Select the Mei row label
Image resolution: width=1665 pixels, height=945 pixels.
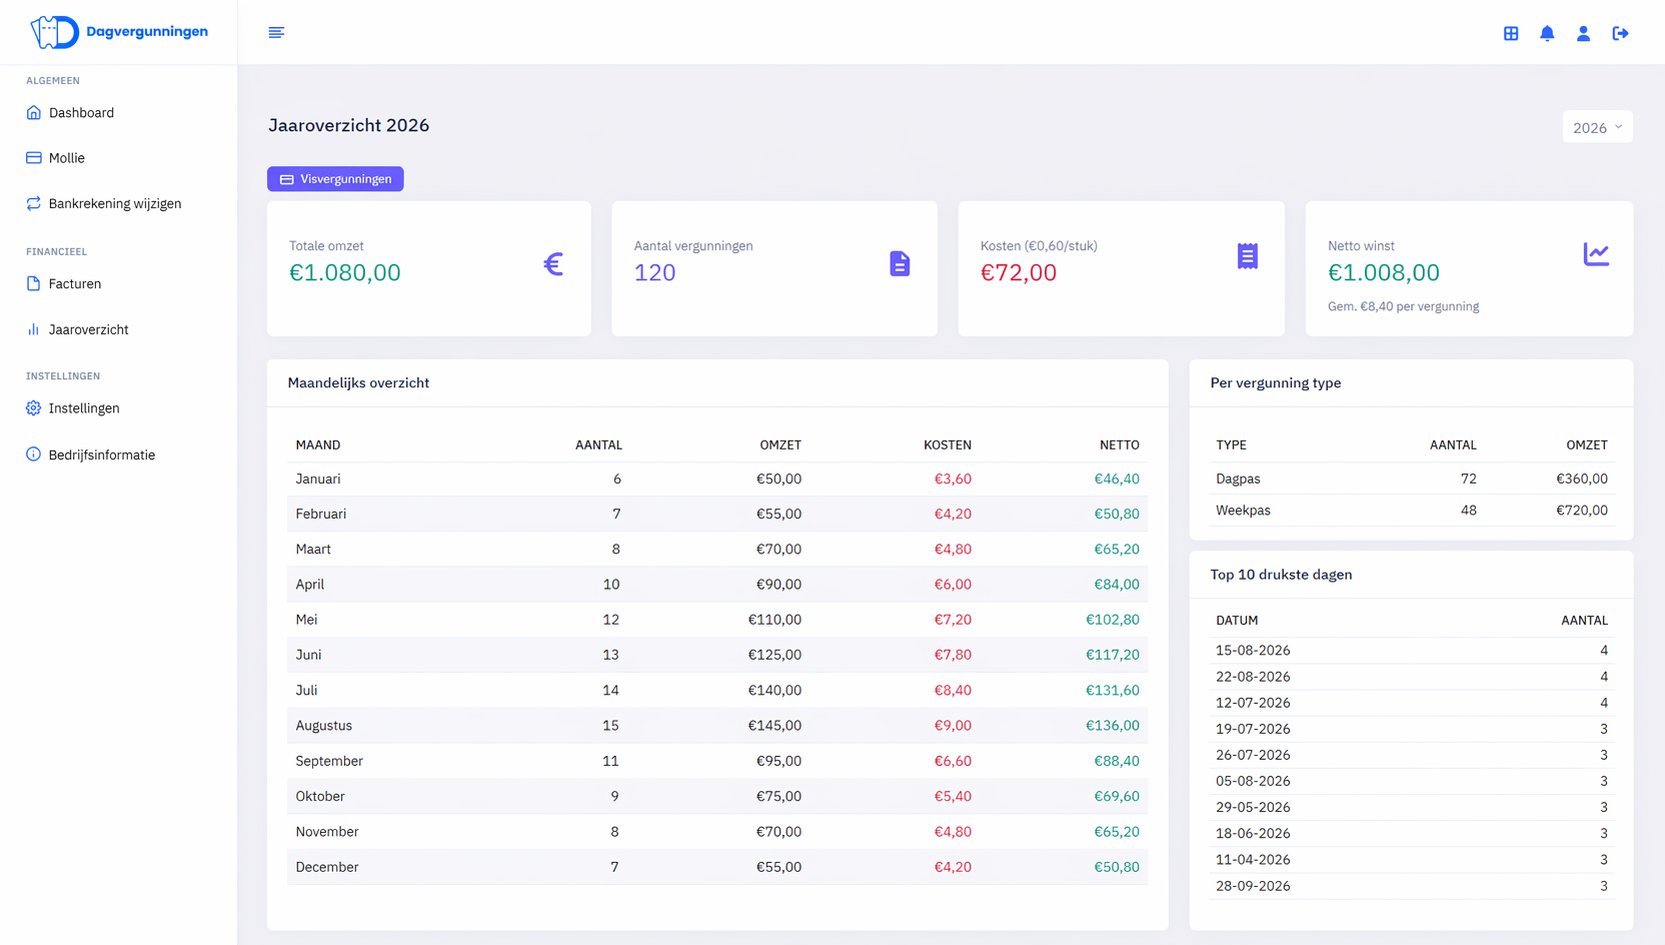tap(307, 620)
